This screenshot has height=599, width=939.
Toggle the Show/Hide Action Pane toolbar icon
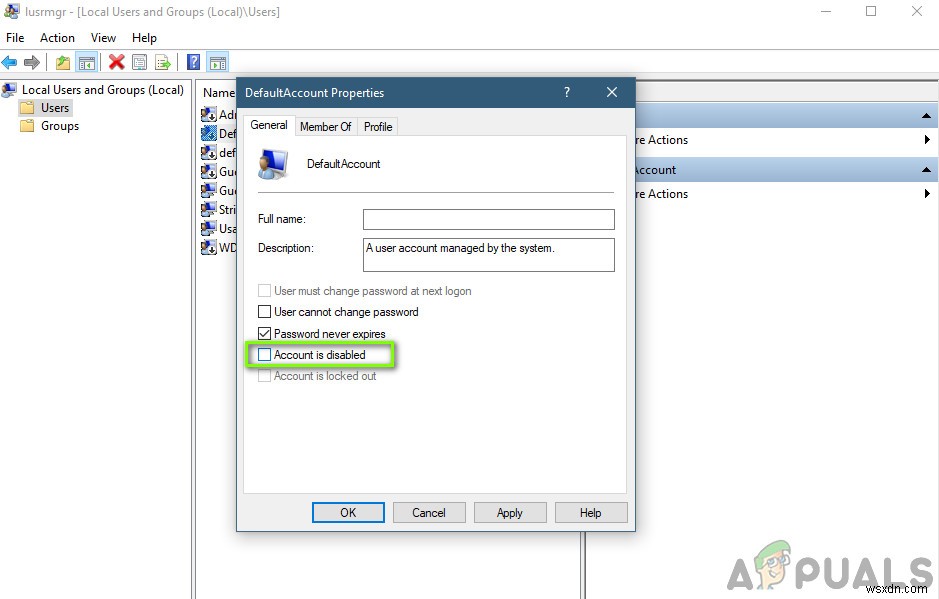point(218,62)
